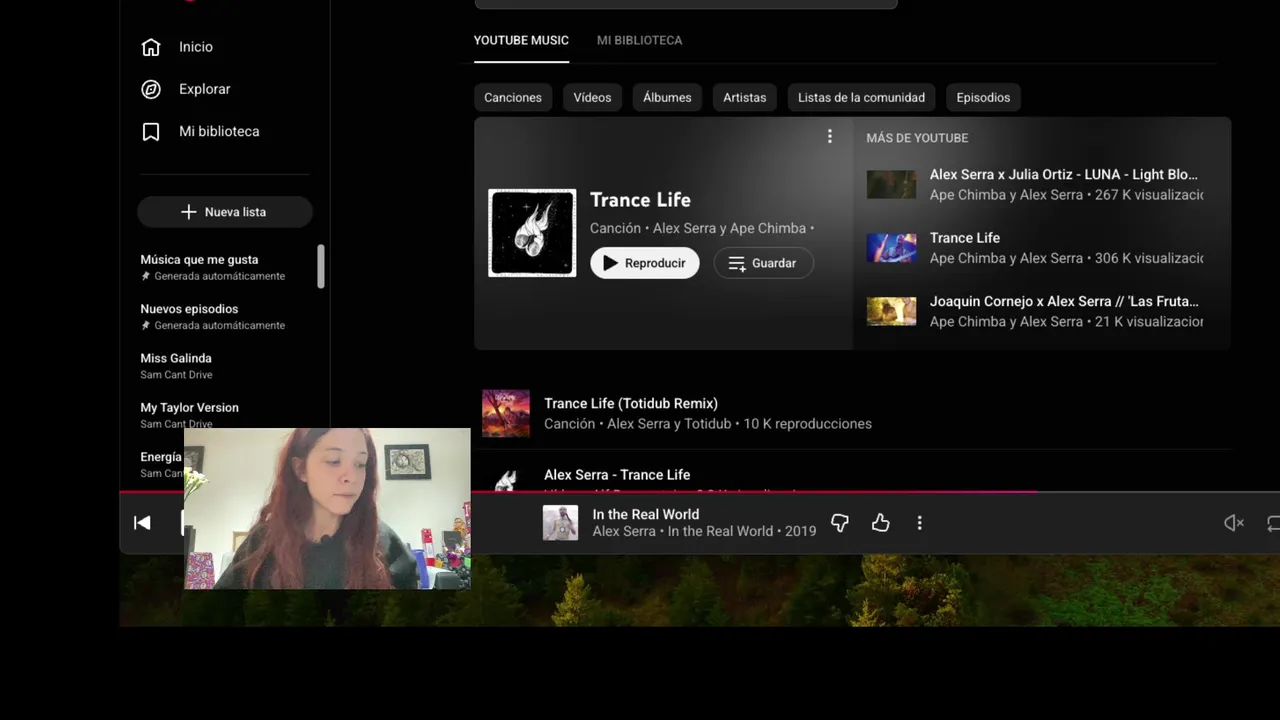Open three-dot menu on Trance Life card

829,137
